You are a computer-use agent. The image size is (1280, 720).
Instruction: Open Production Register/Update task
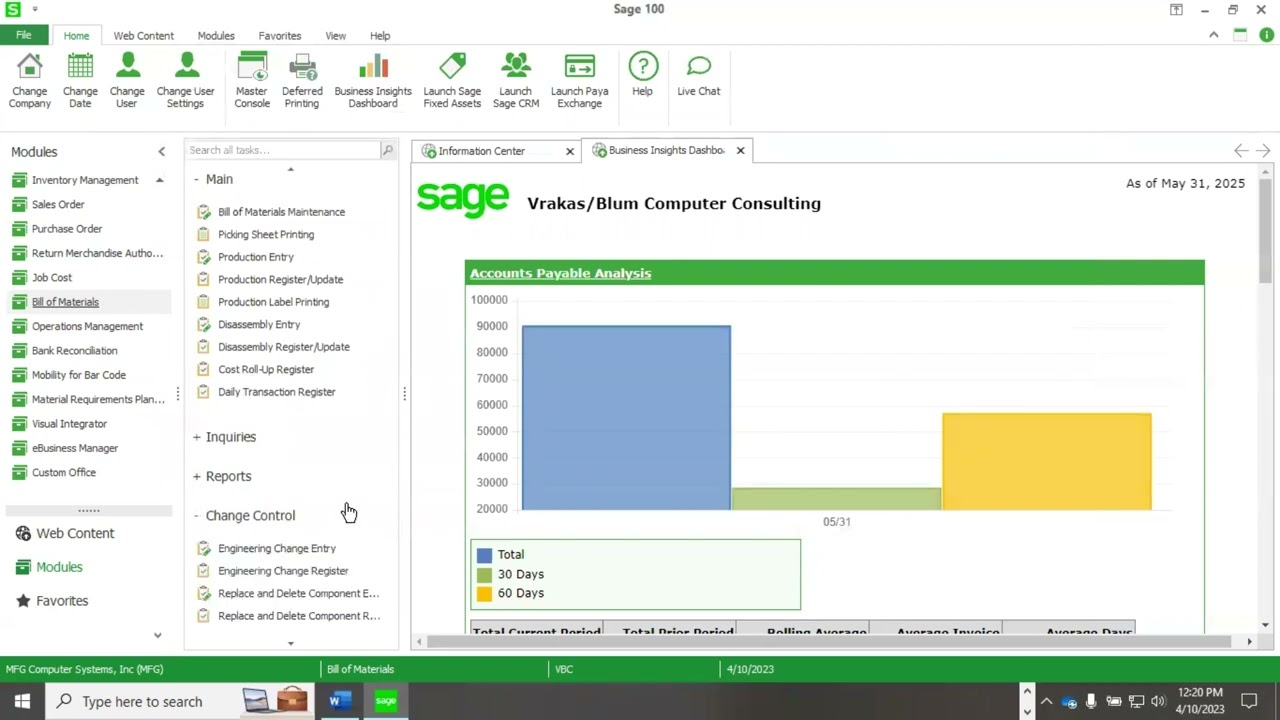[280, 279]
